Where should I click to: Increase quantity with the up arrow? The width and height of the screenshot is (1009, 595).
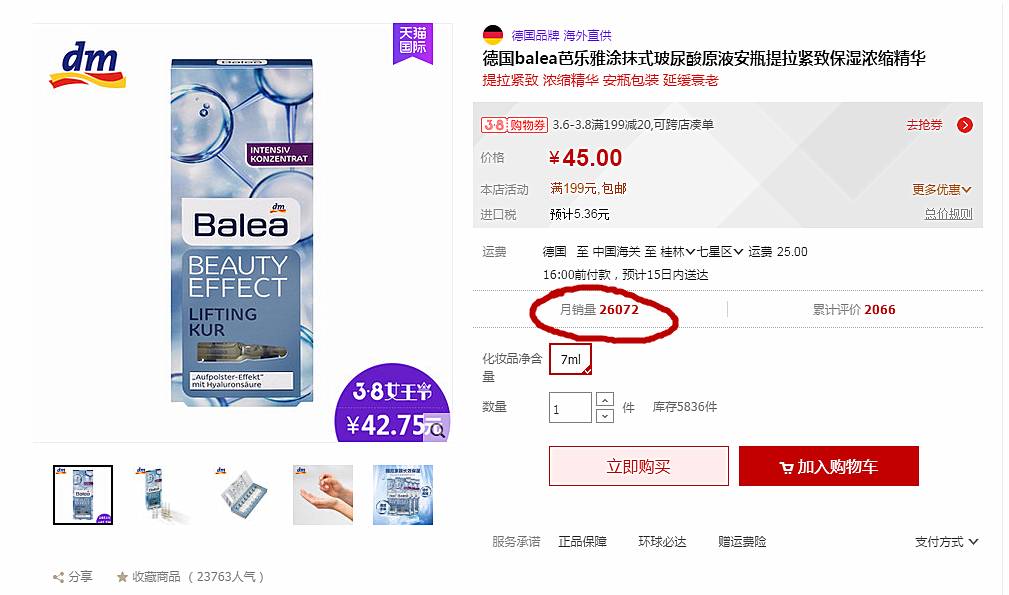(604, 399)
